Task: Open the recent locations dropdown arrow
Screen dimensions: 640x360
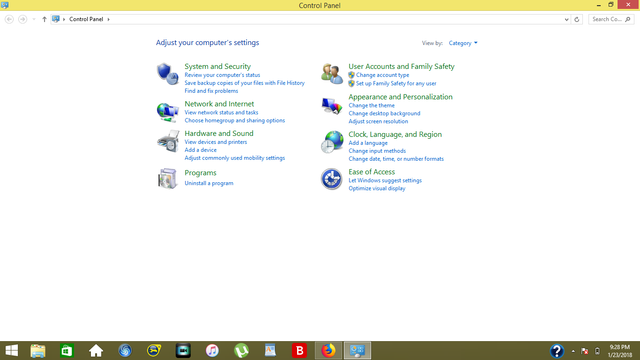Action: coord(33,19)
